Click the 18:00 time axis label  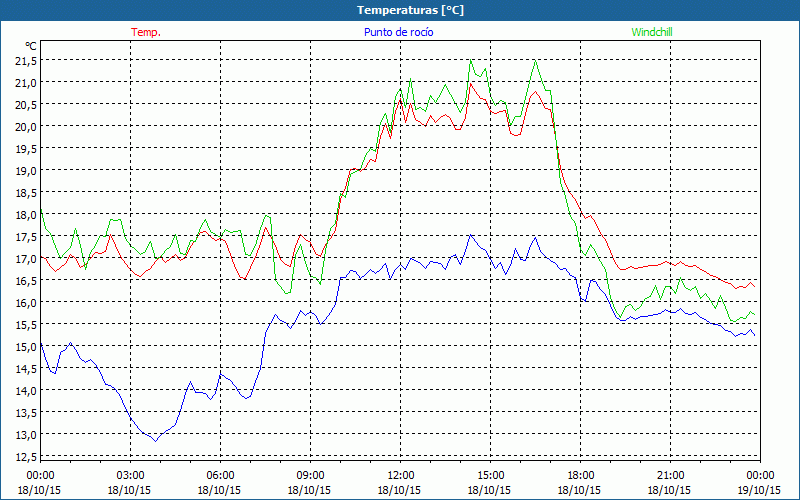581,475
